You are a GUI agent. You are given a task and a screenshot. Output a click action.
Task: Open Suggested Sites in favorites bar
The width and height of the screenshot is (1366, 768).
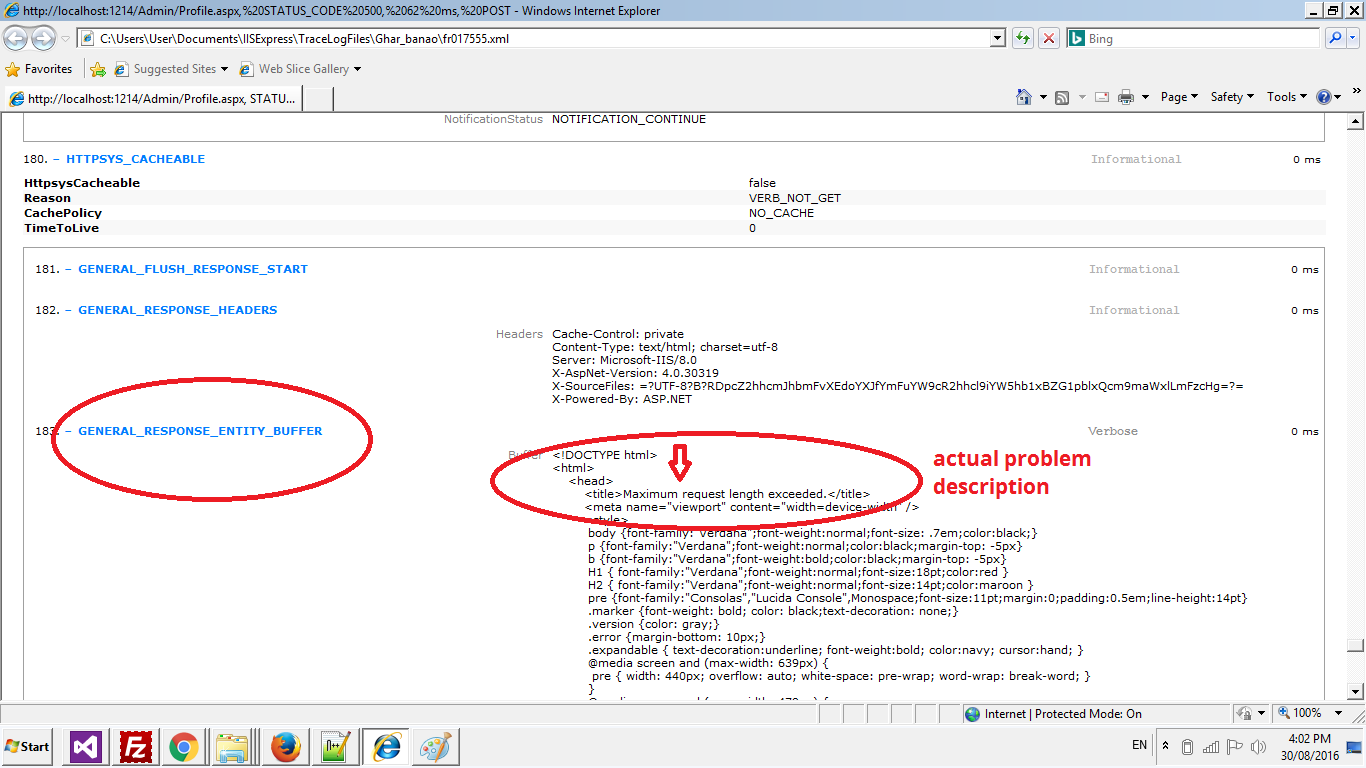[171, 69]
